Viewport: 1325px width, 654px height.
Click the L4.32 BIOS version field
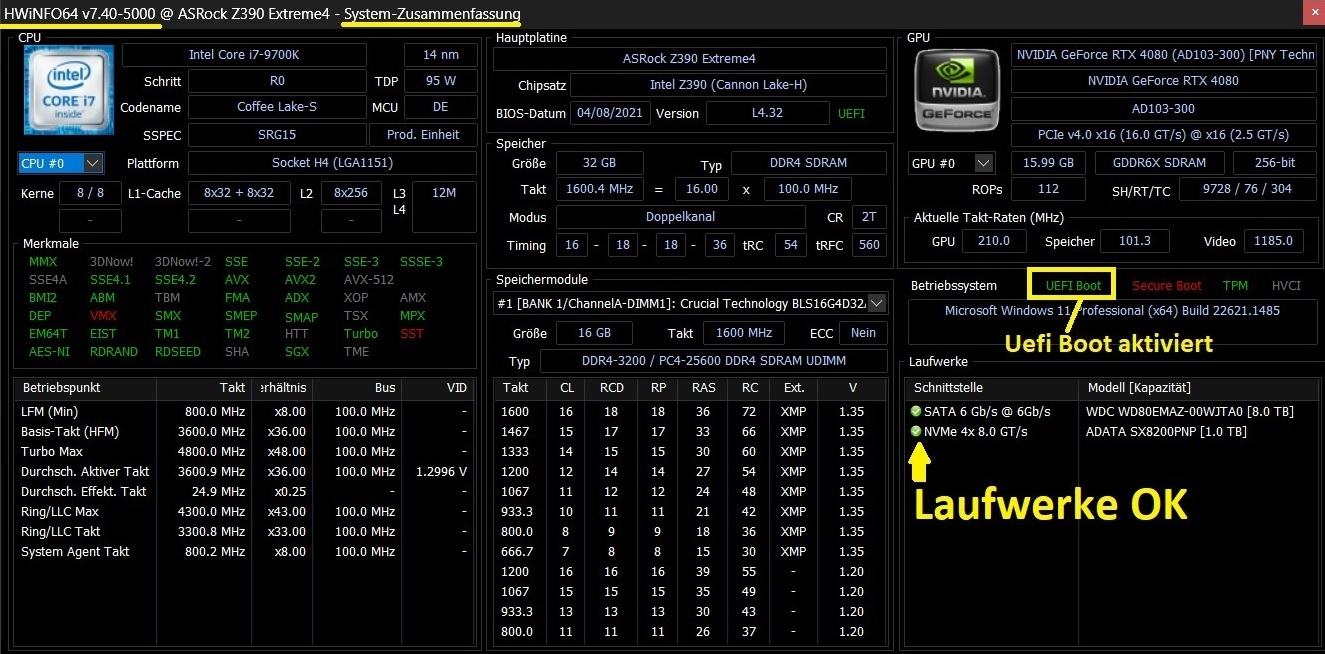(x=767, y=113)
